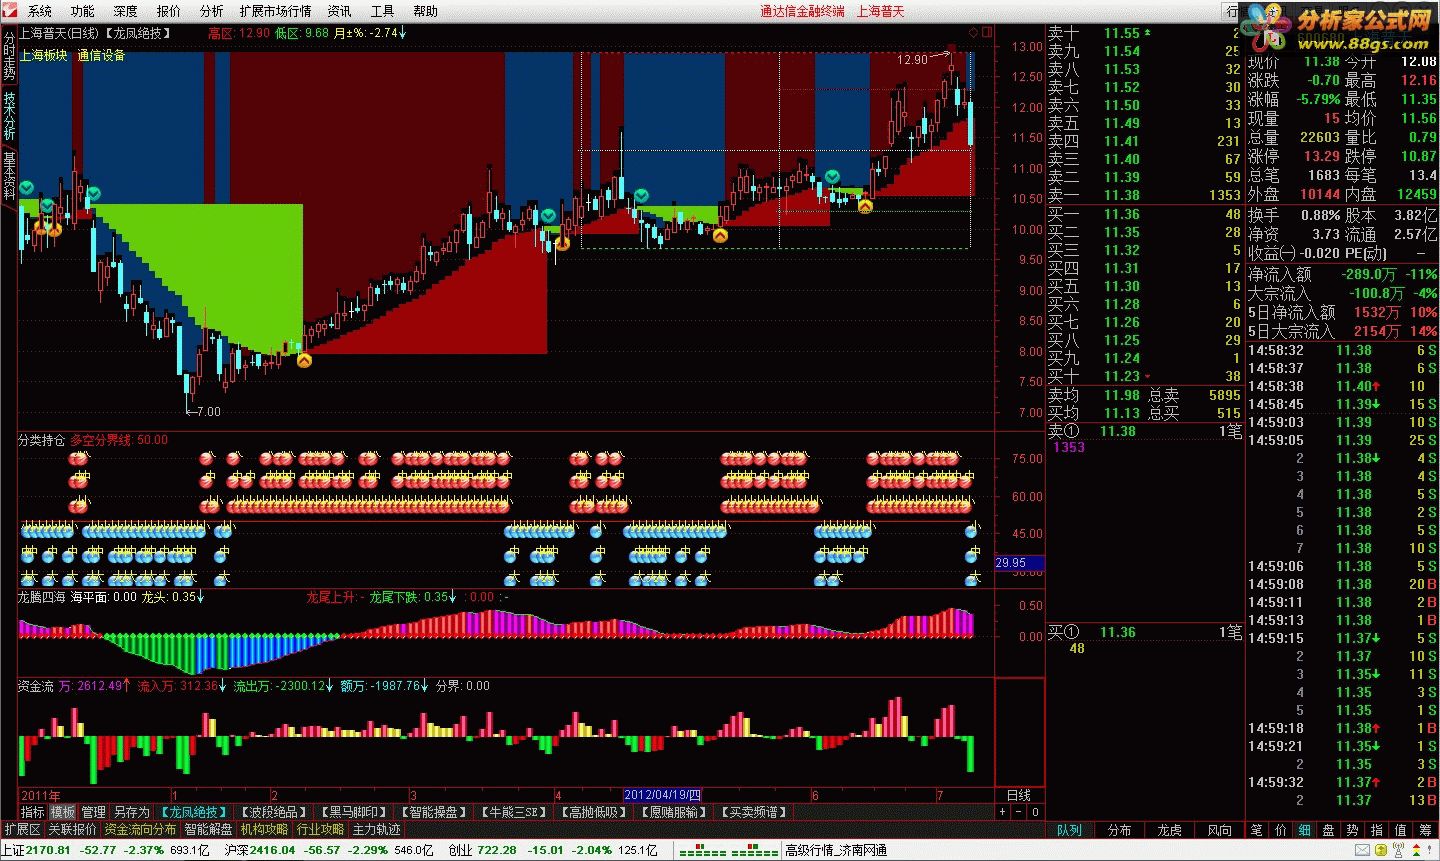Select the 模板 tab
The height and width of the screenshot is (861, 1440).
(63, 812)
